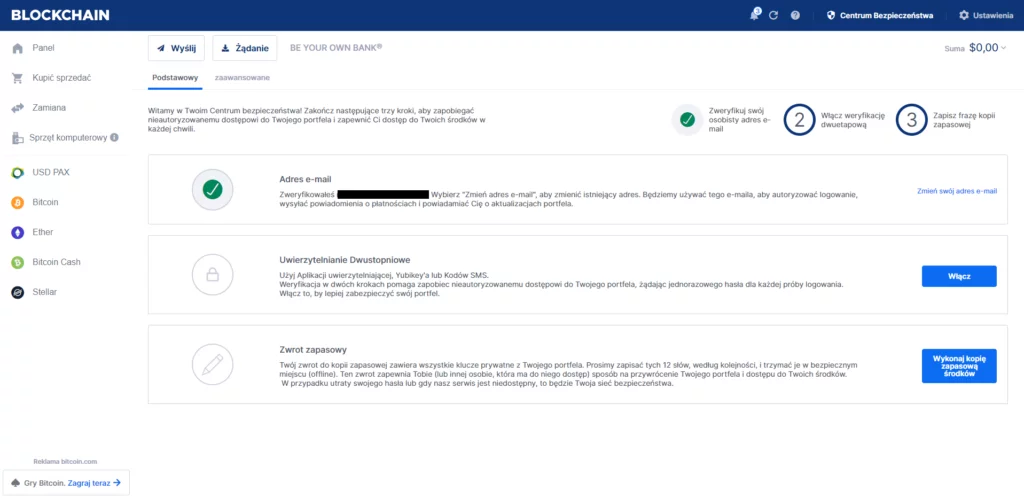The height and width of the screenshot is (498, 1024).
Task: Click the refresh icon in header
Action: tap(774, 15)
